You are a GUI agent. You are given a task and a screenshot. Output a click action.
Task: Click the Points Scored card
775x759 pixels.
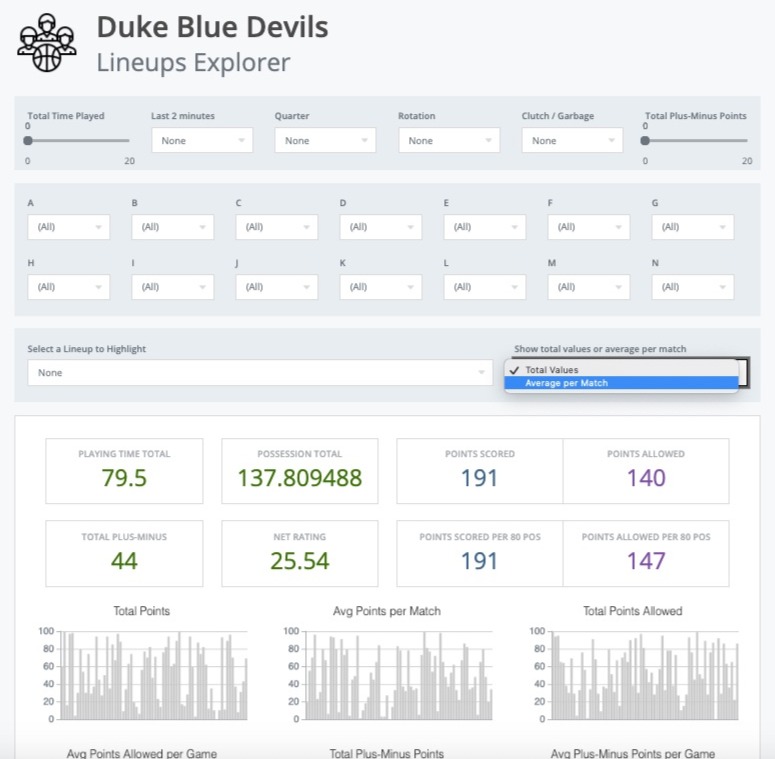click(479, 469)
